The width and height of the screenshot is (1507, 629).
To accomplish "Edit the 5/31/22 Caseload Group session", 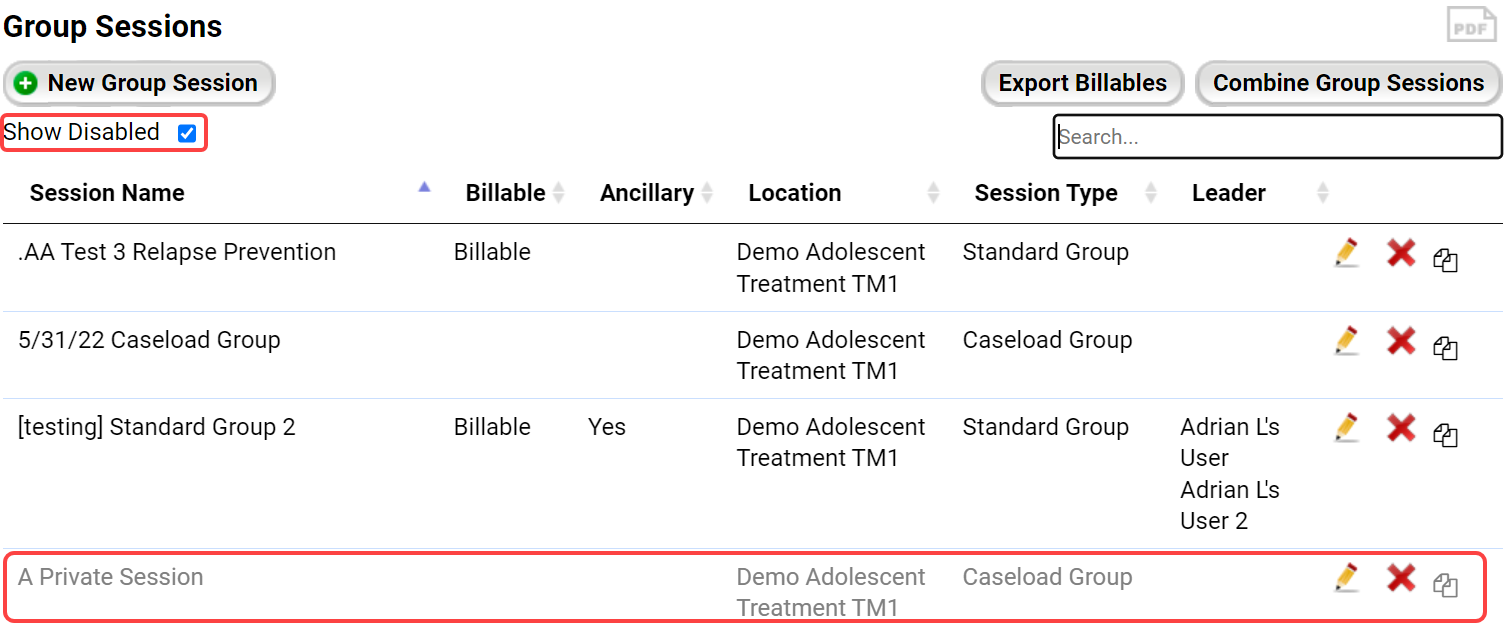I will click(1347, 341).
